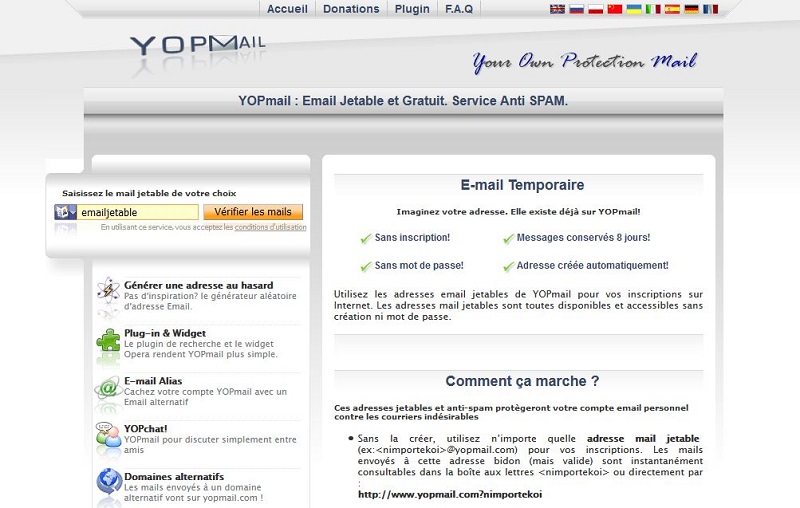The height and width of the screenshot is (508, 800).
Task: Click the Sans inscription! text
Action: (x=412, y=238)
